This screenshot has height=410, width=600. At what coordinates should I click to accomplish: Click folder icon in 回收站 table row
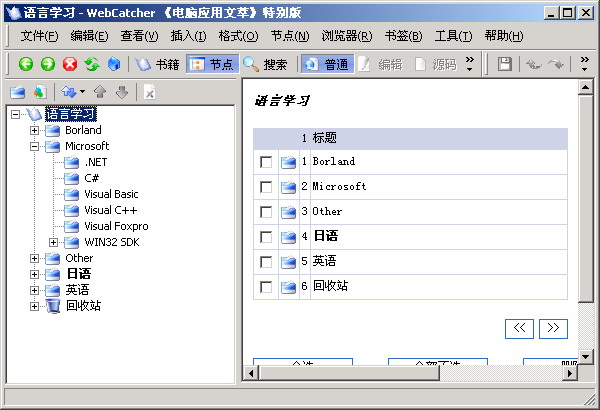[289, 287]
